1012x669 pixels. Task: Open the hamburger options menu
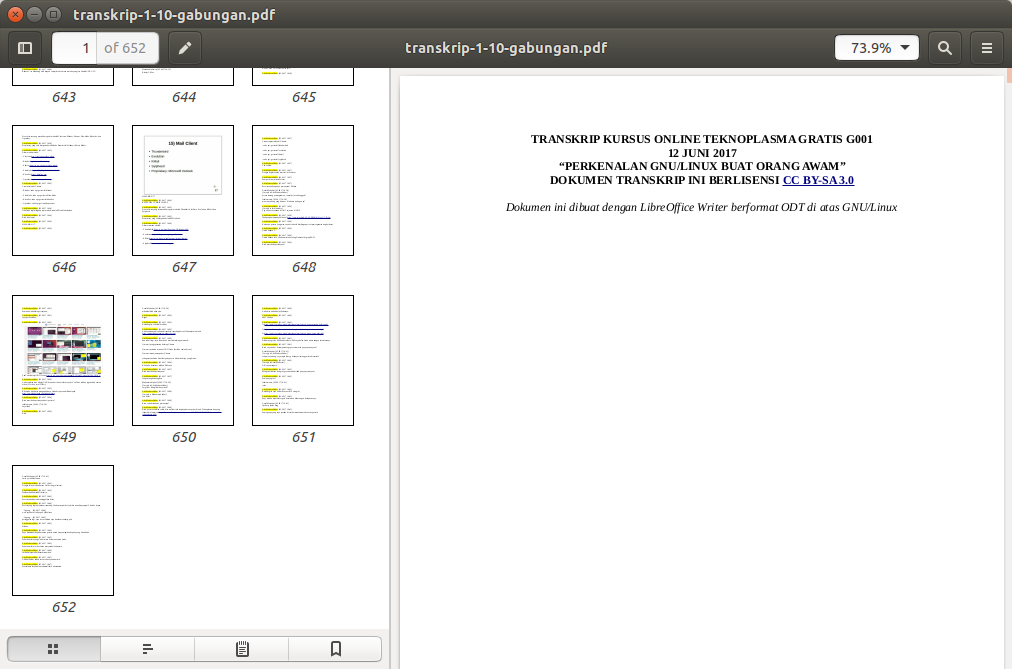pos(987,47)
